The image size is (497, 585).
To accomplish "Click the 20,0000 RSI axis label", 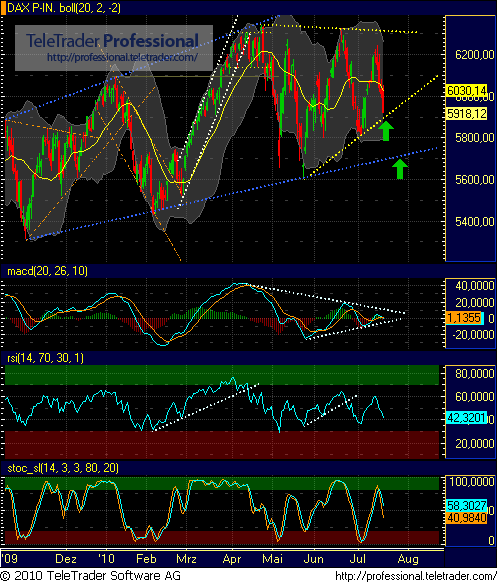I will click(475, 444).
